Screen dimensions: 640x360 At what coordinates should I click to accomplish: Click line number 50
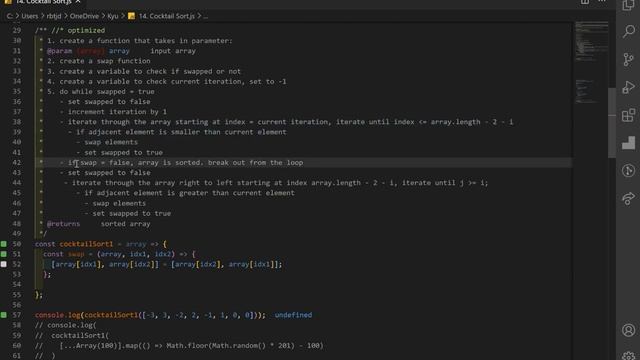point(16,244)
